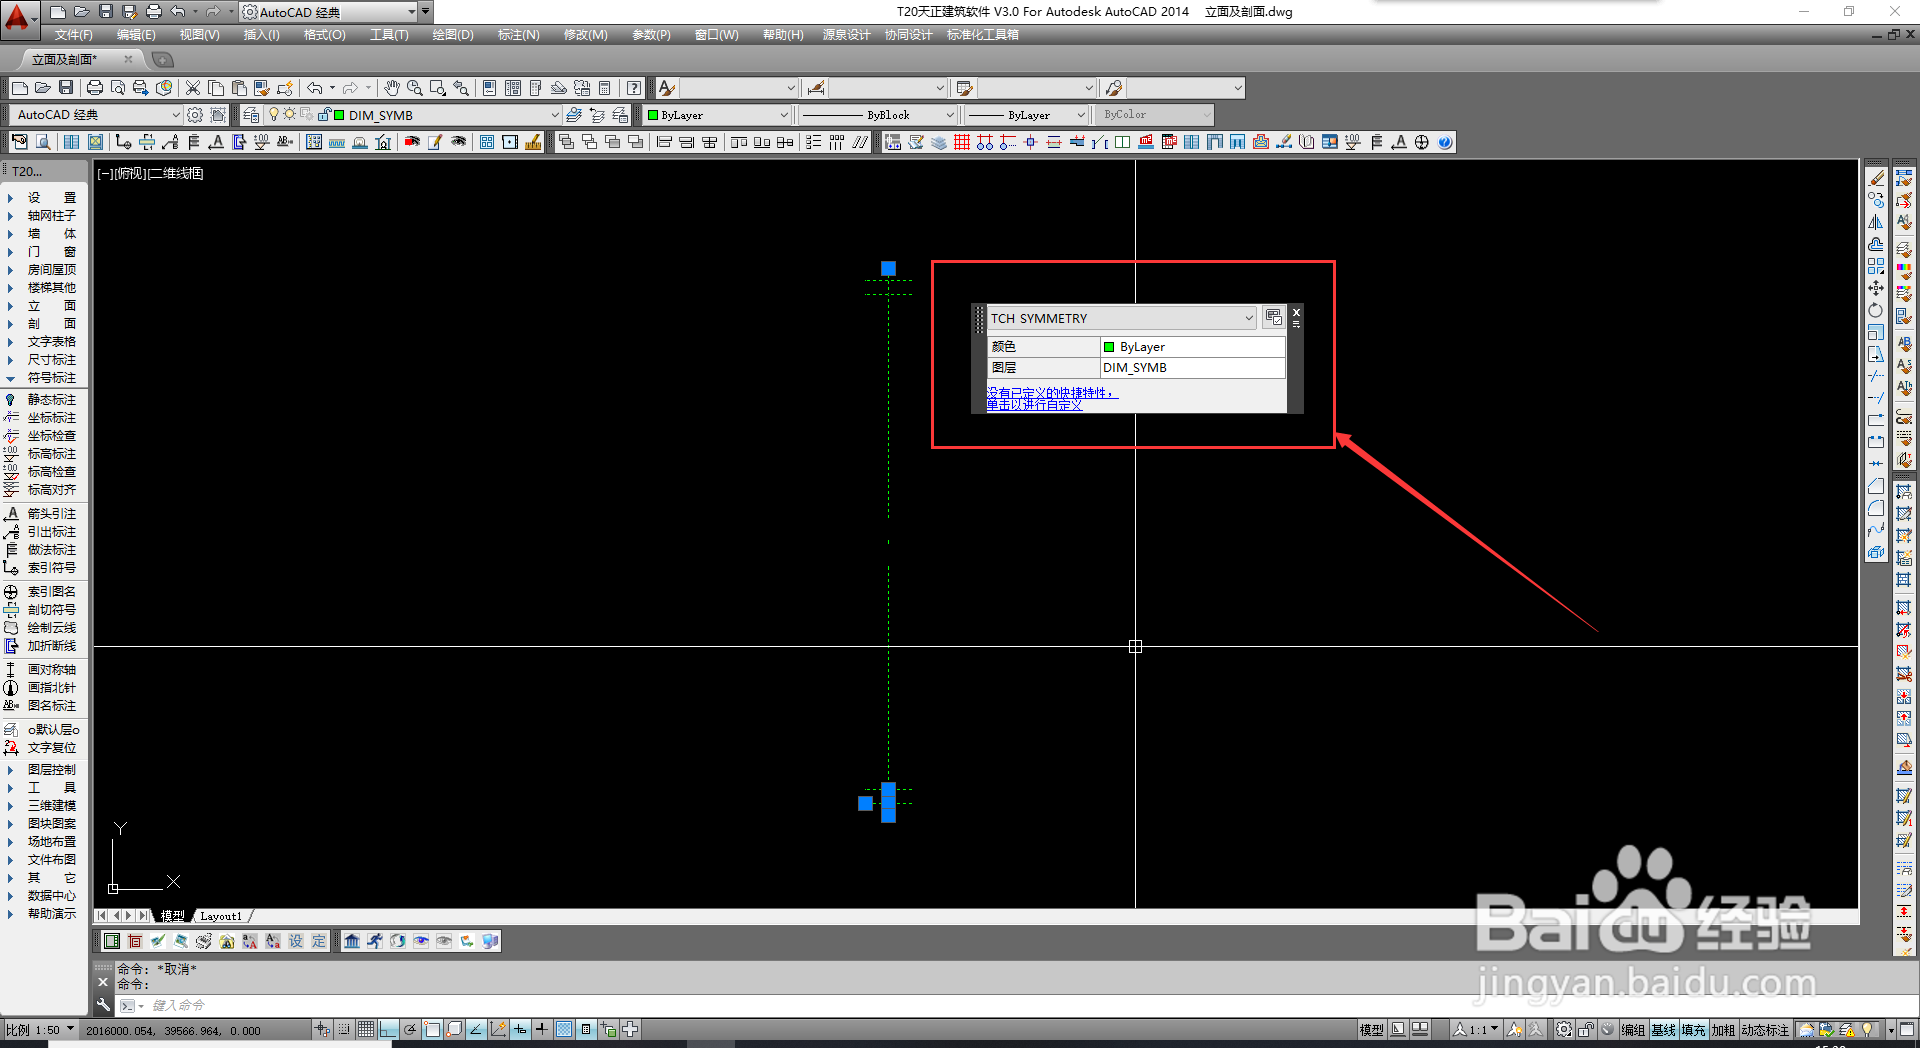Click the Open file icon

[42, 88]
